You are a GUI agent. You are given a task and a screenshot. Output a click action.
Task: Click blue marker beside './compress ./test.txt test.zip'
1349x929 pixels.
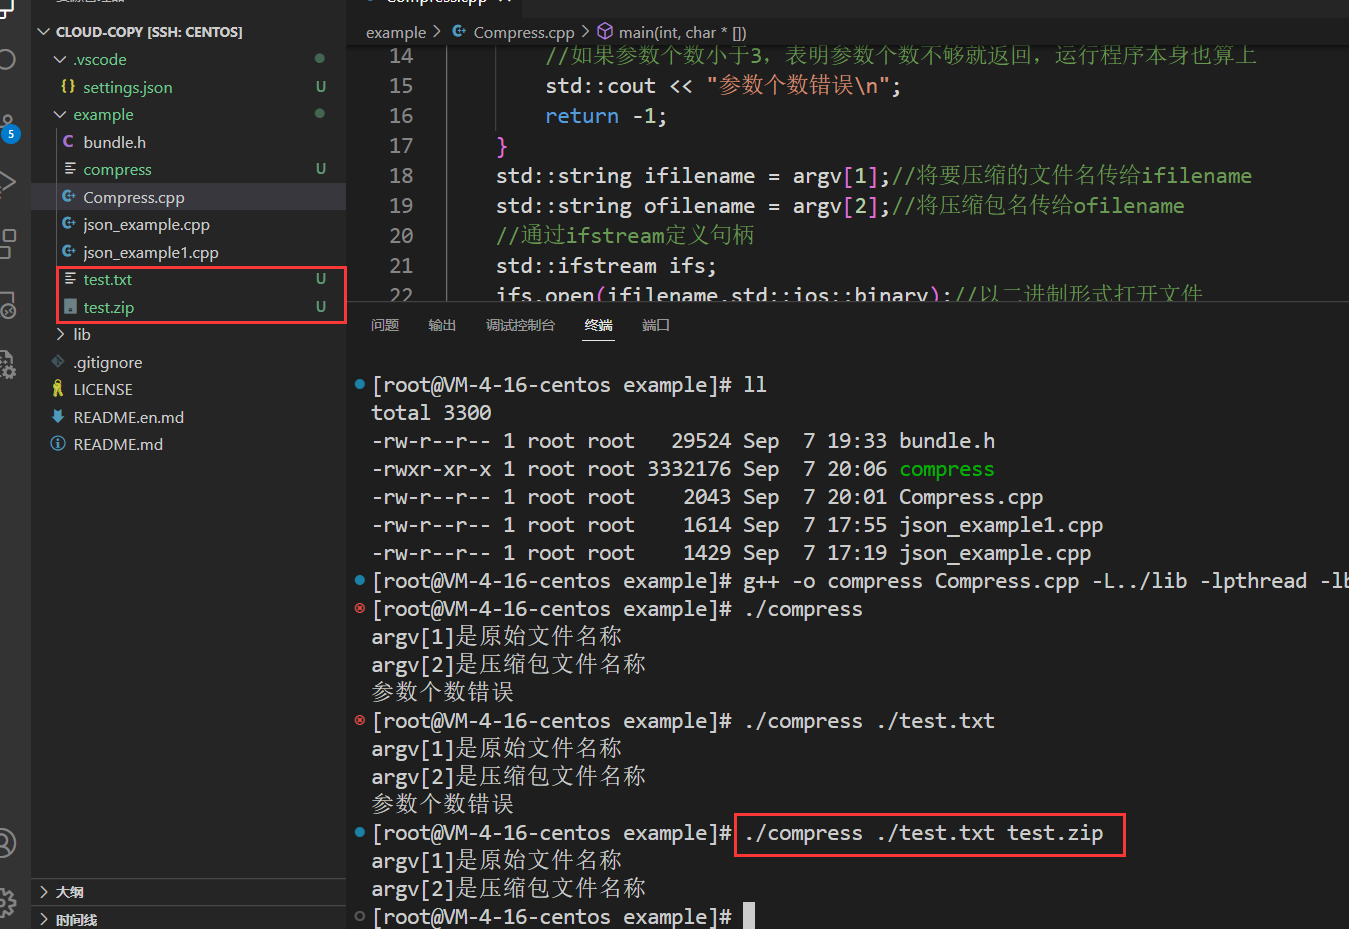click(359, 832)
